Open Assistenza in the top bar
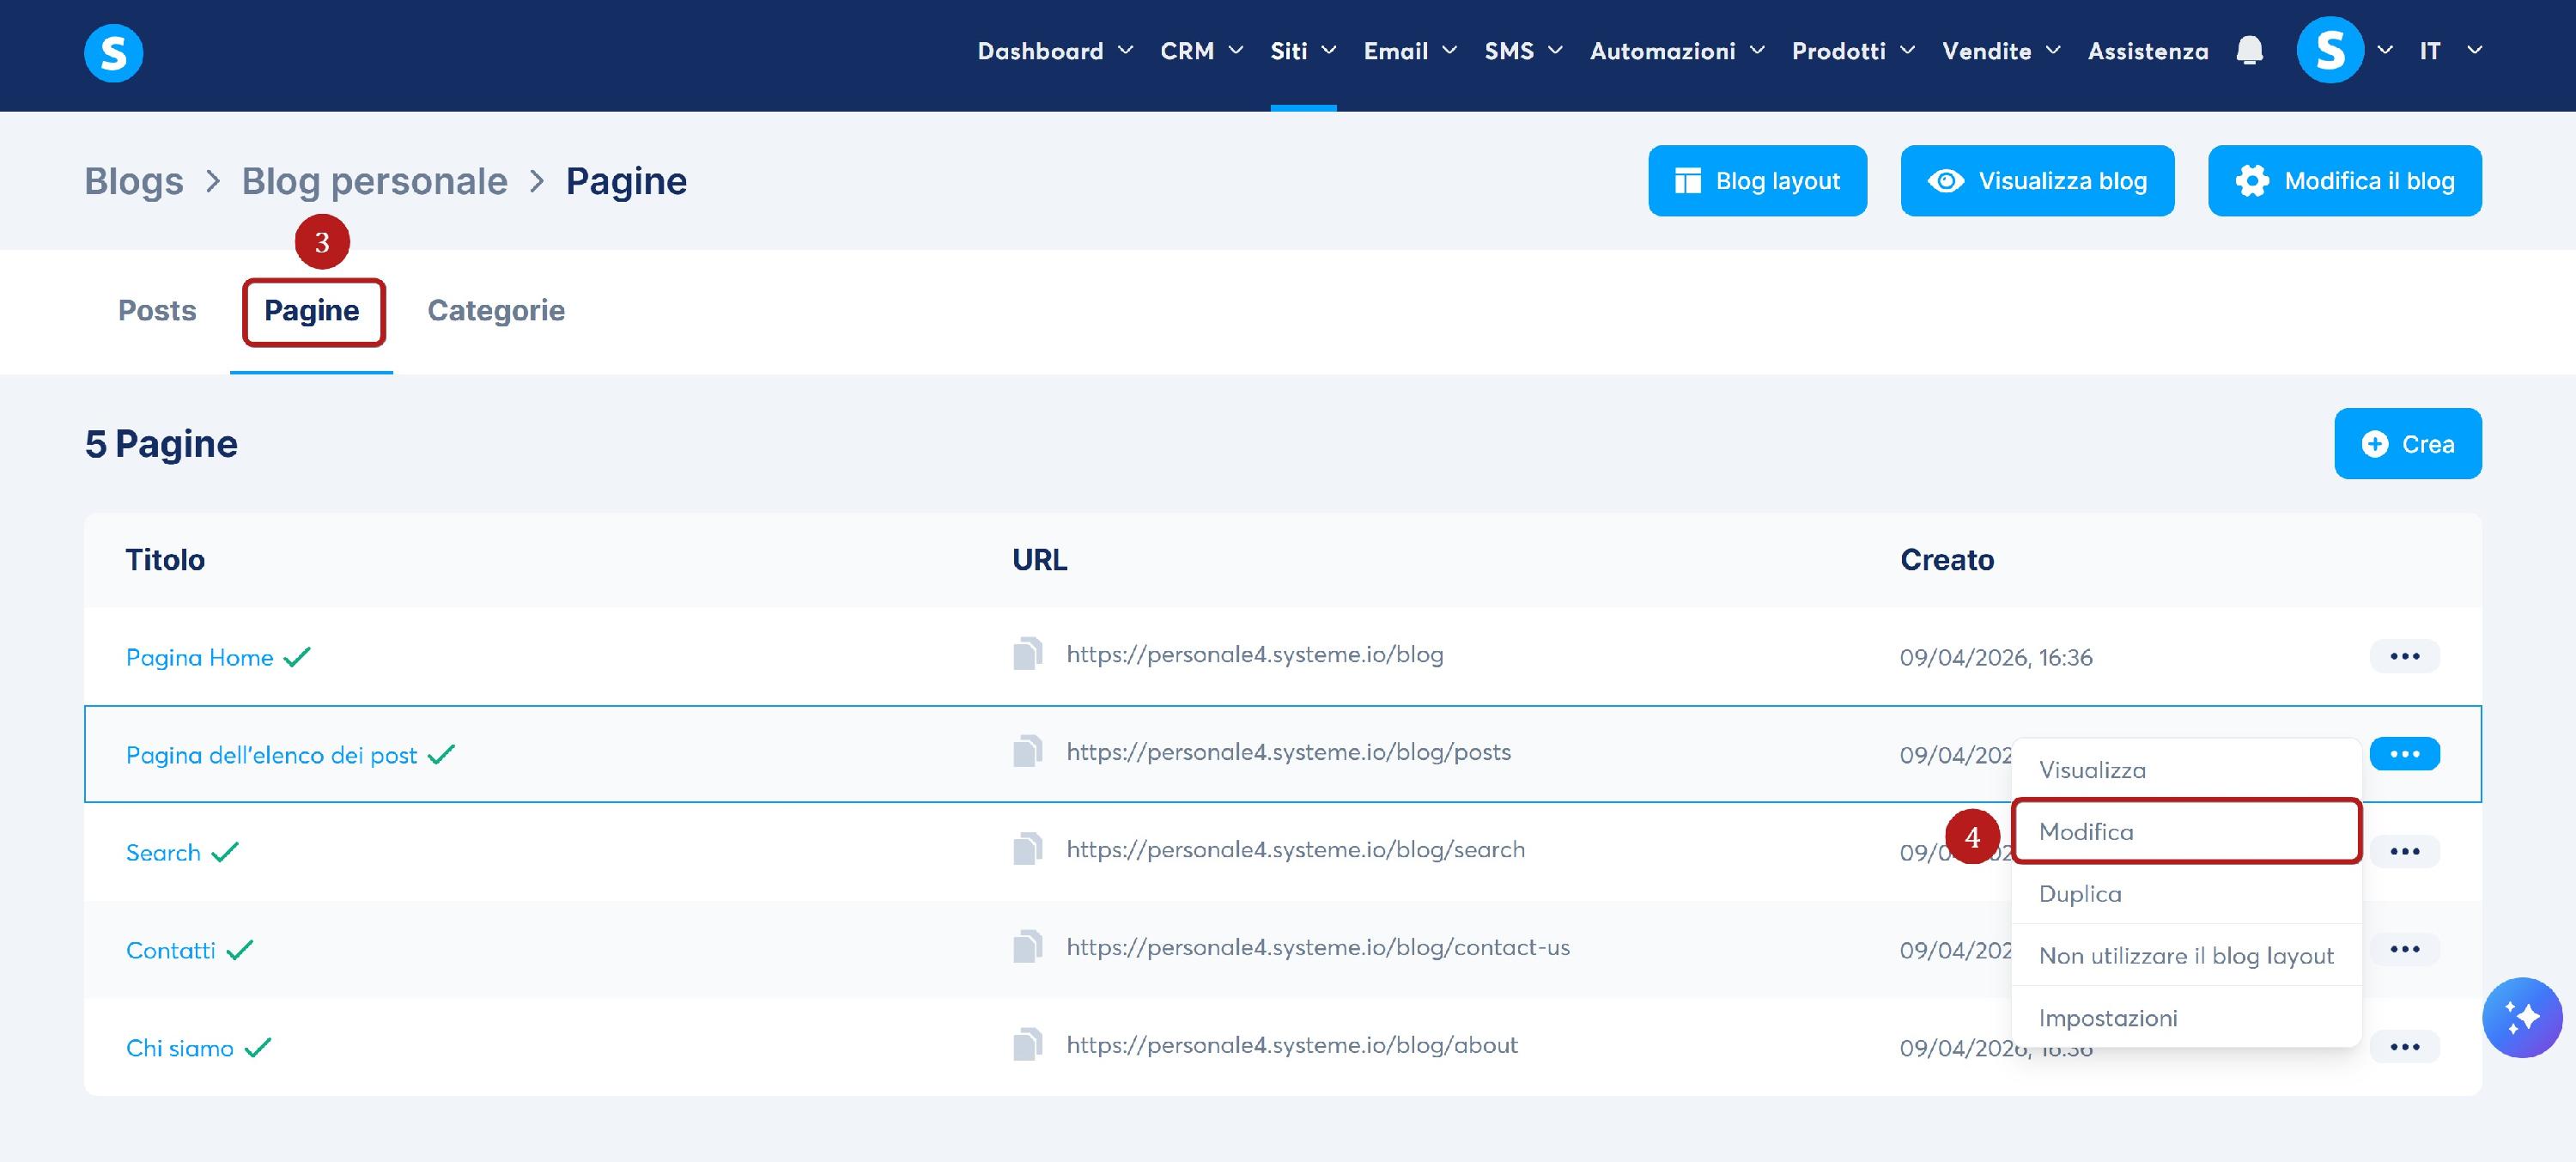2576x1162 pixels. pyautogui.click(x=2148, y=51)
